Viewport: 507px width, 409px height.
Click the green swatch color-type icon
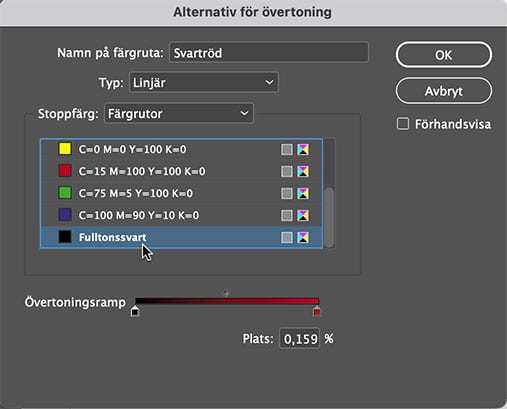pos(287,193)
